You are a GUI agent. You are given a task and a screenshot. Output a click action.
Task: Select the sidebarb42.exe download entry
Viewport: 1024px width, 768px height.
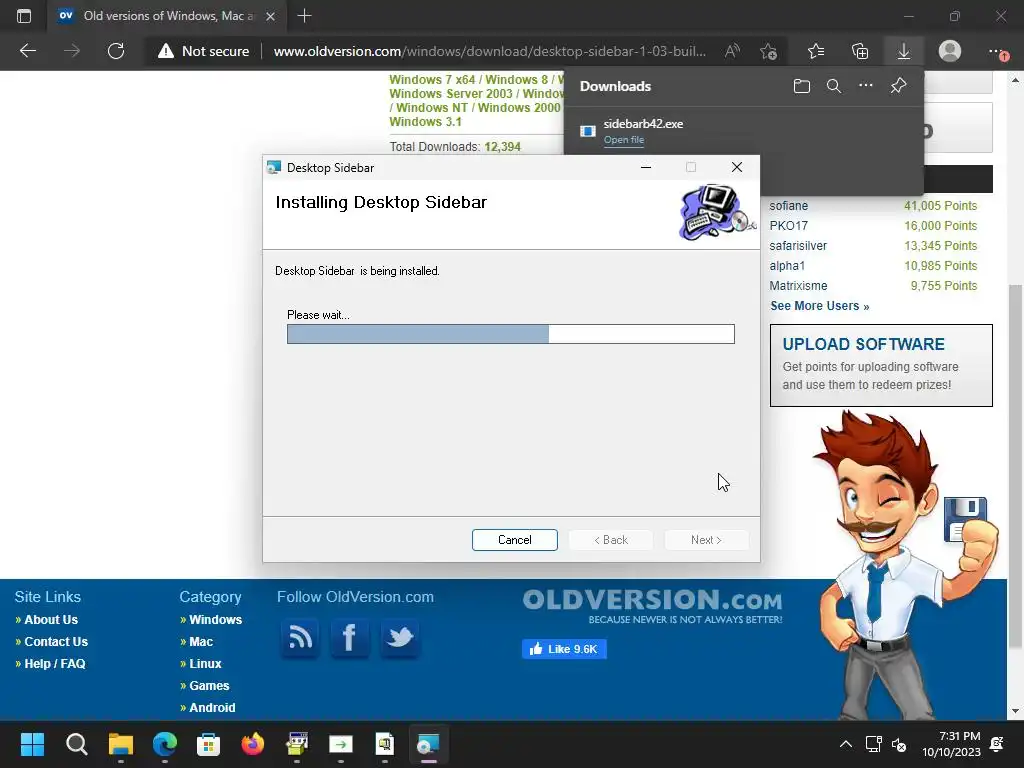point(743,131)
